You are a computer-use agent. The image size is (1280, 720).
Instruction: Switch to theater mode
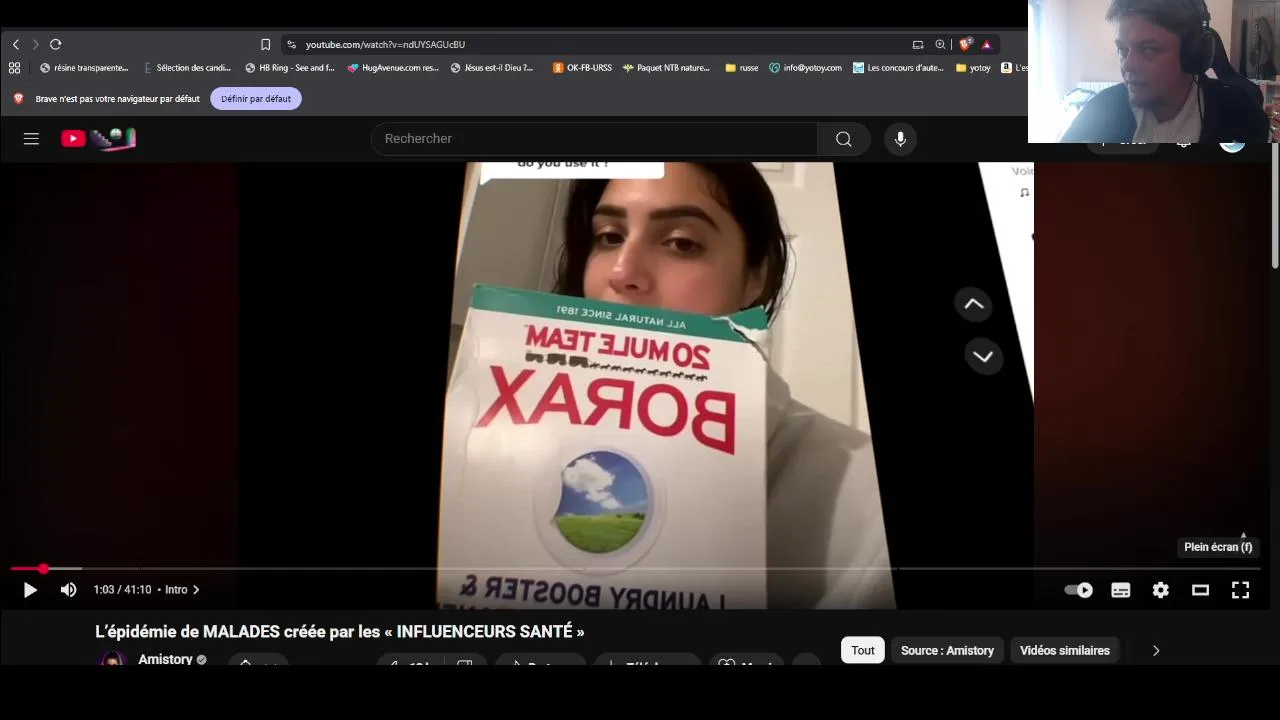[1200, 590]
